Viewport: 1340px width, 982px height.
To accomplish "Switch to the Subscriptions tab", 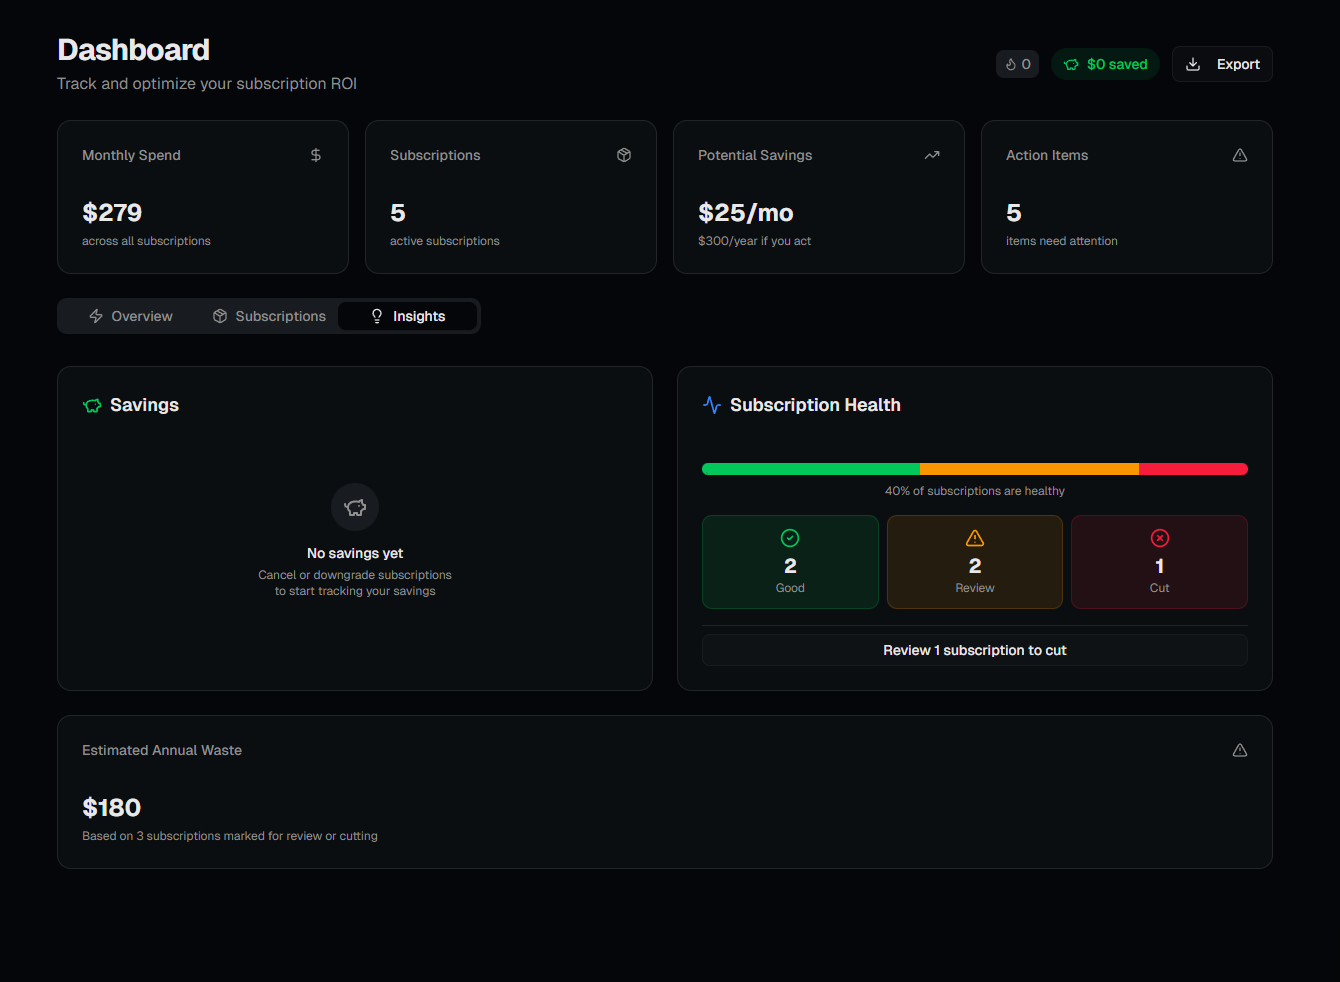I will pos(269,316).
